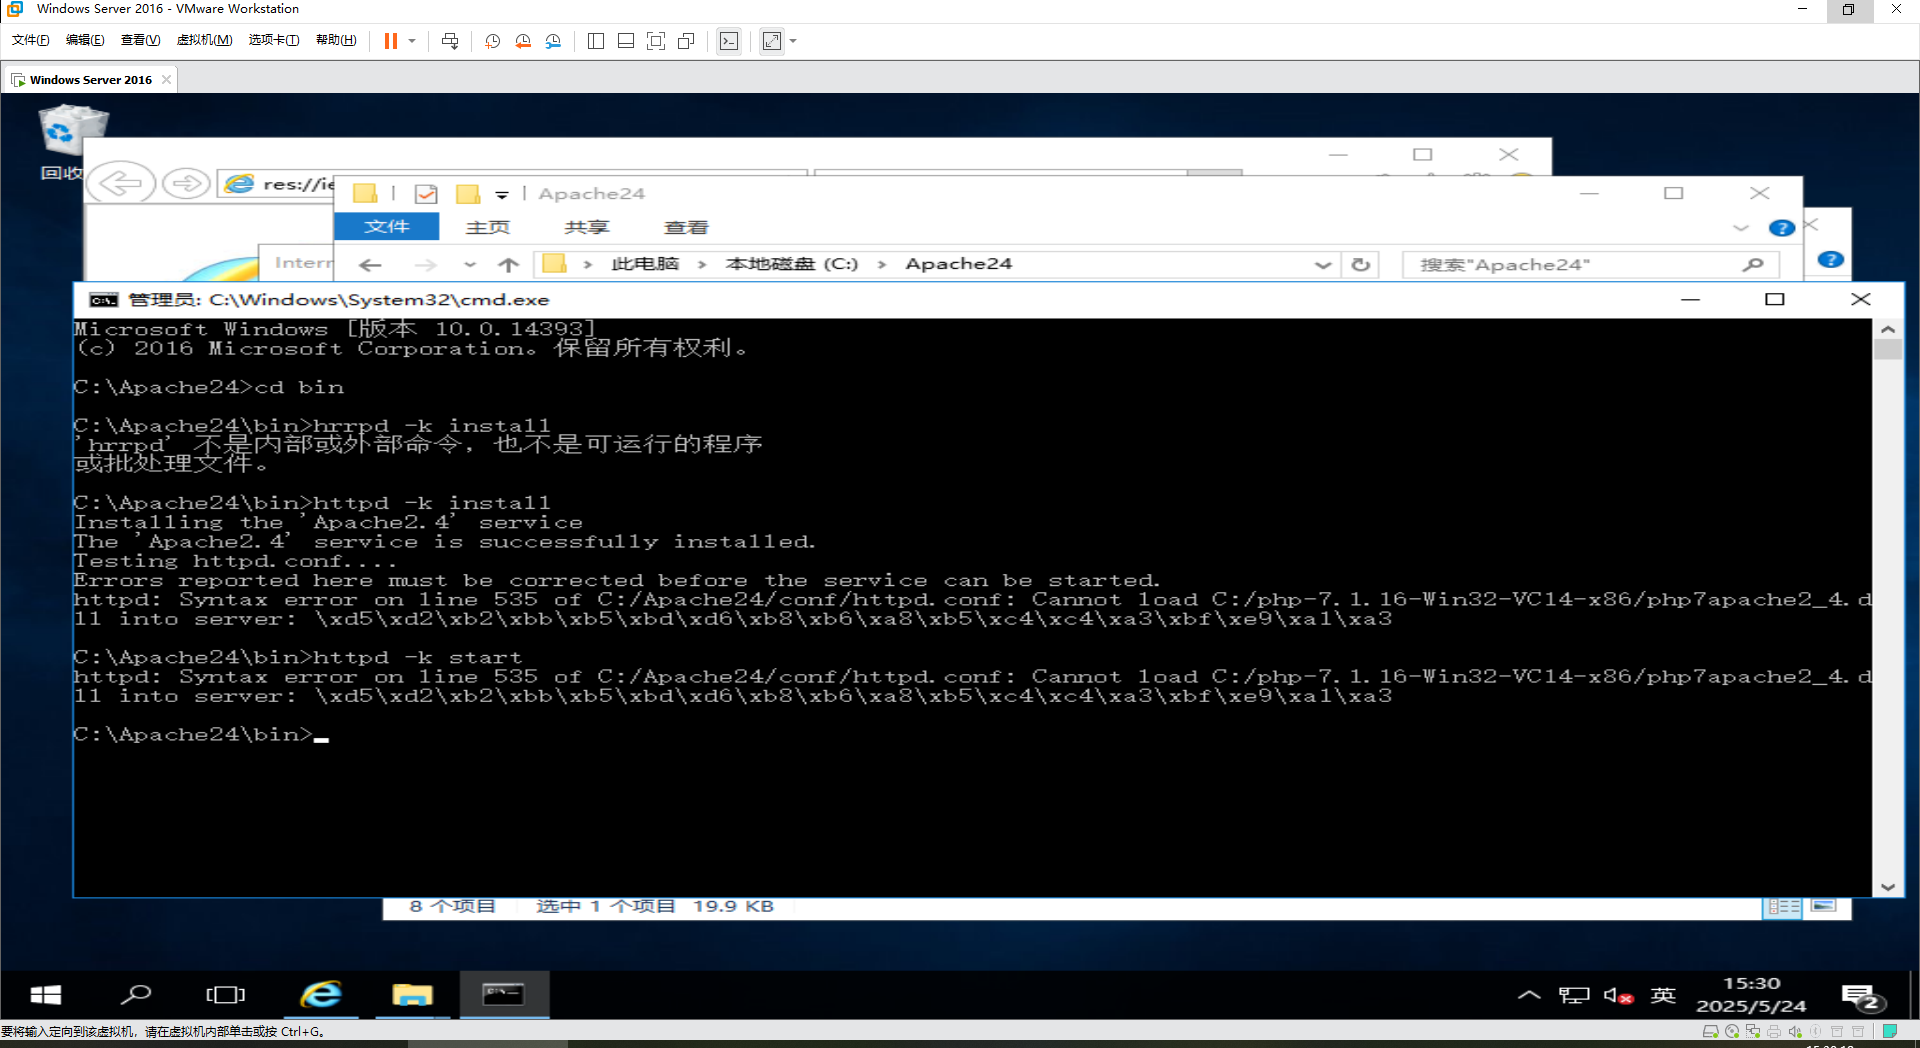The image size is (1920, 1048).
Task: Open the Windows Start menu
Action: [45, 994]
